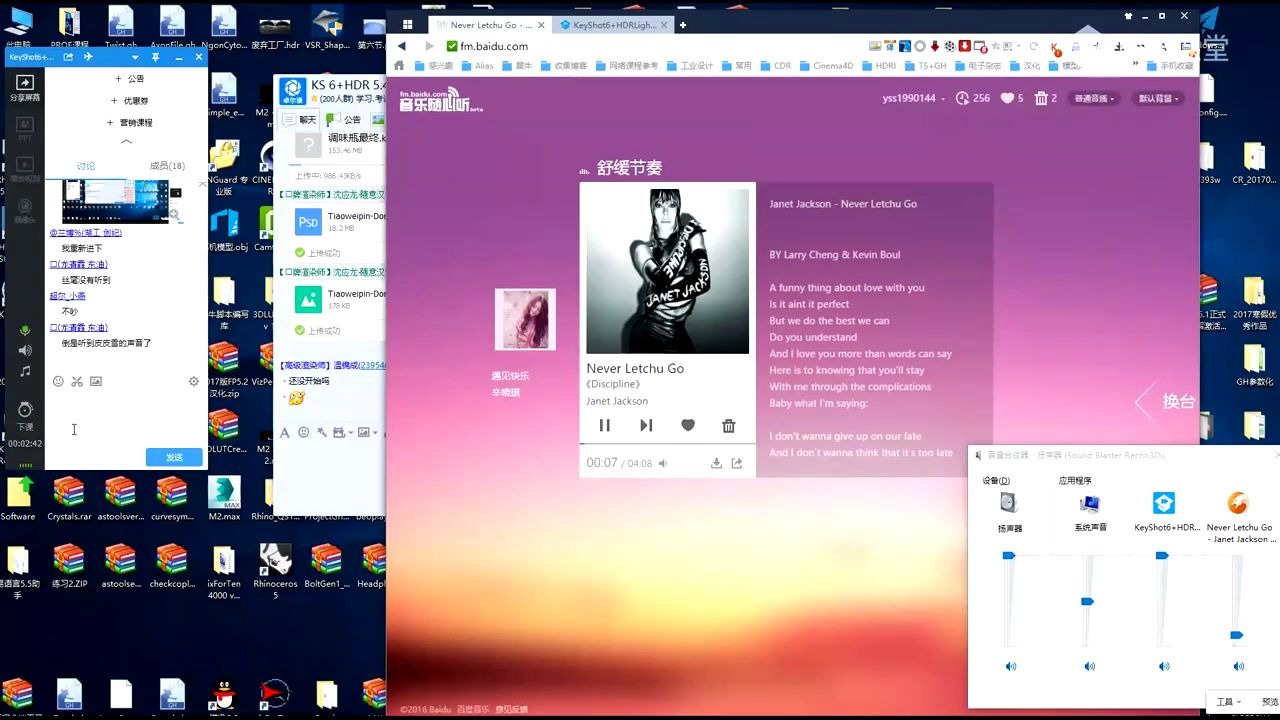Image resolution: width=1280 pixels, height=720 pixels.
Task: Expand the 优惠券 coupon section
Action: pyautogui.click(x=129, y=101)
